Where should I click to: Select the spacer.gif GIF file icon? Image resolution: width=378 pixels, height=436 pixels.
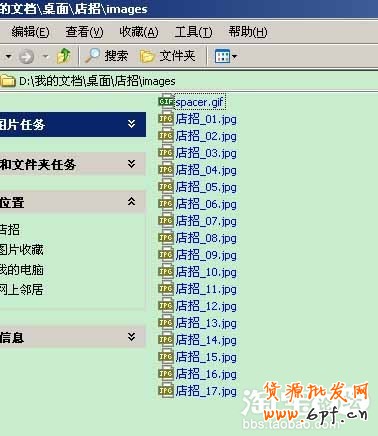[166, 101]
